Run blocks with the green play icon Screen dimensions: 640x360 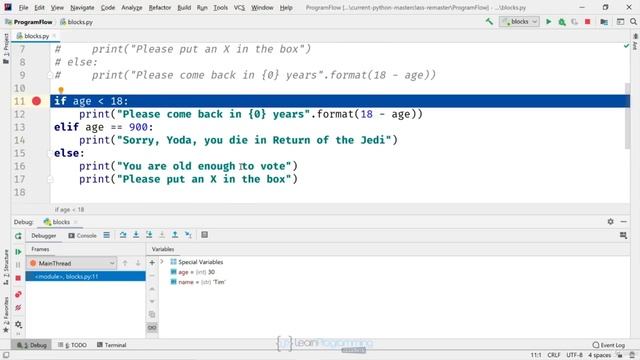[x=549, y=22]
